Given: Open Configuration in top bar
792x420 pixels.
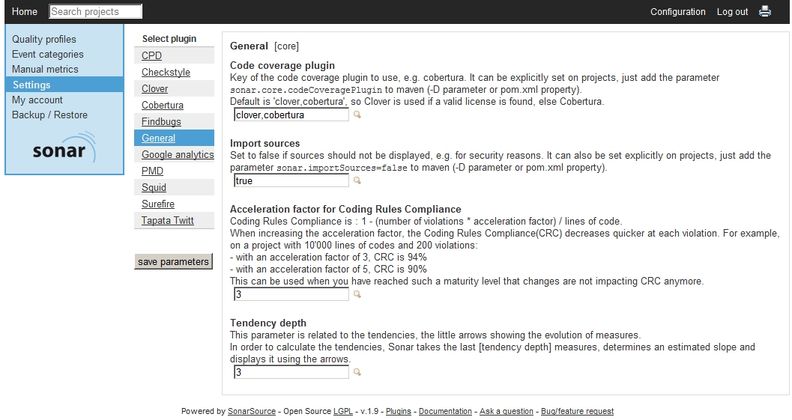Looking at the screenshot, I should (x=678, y=12).
